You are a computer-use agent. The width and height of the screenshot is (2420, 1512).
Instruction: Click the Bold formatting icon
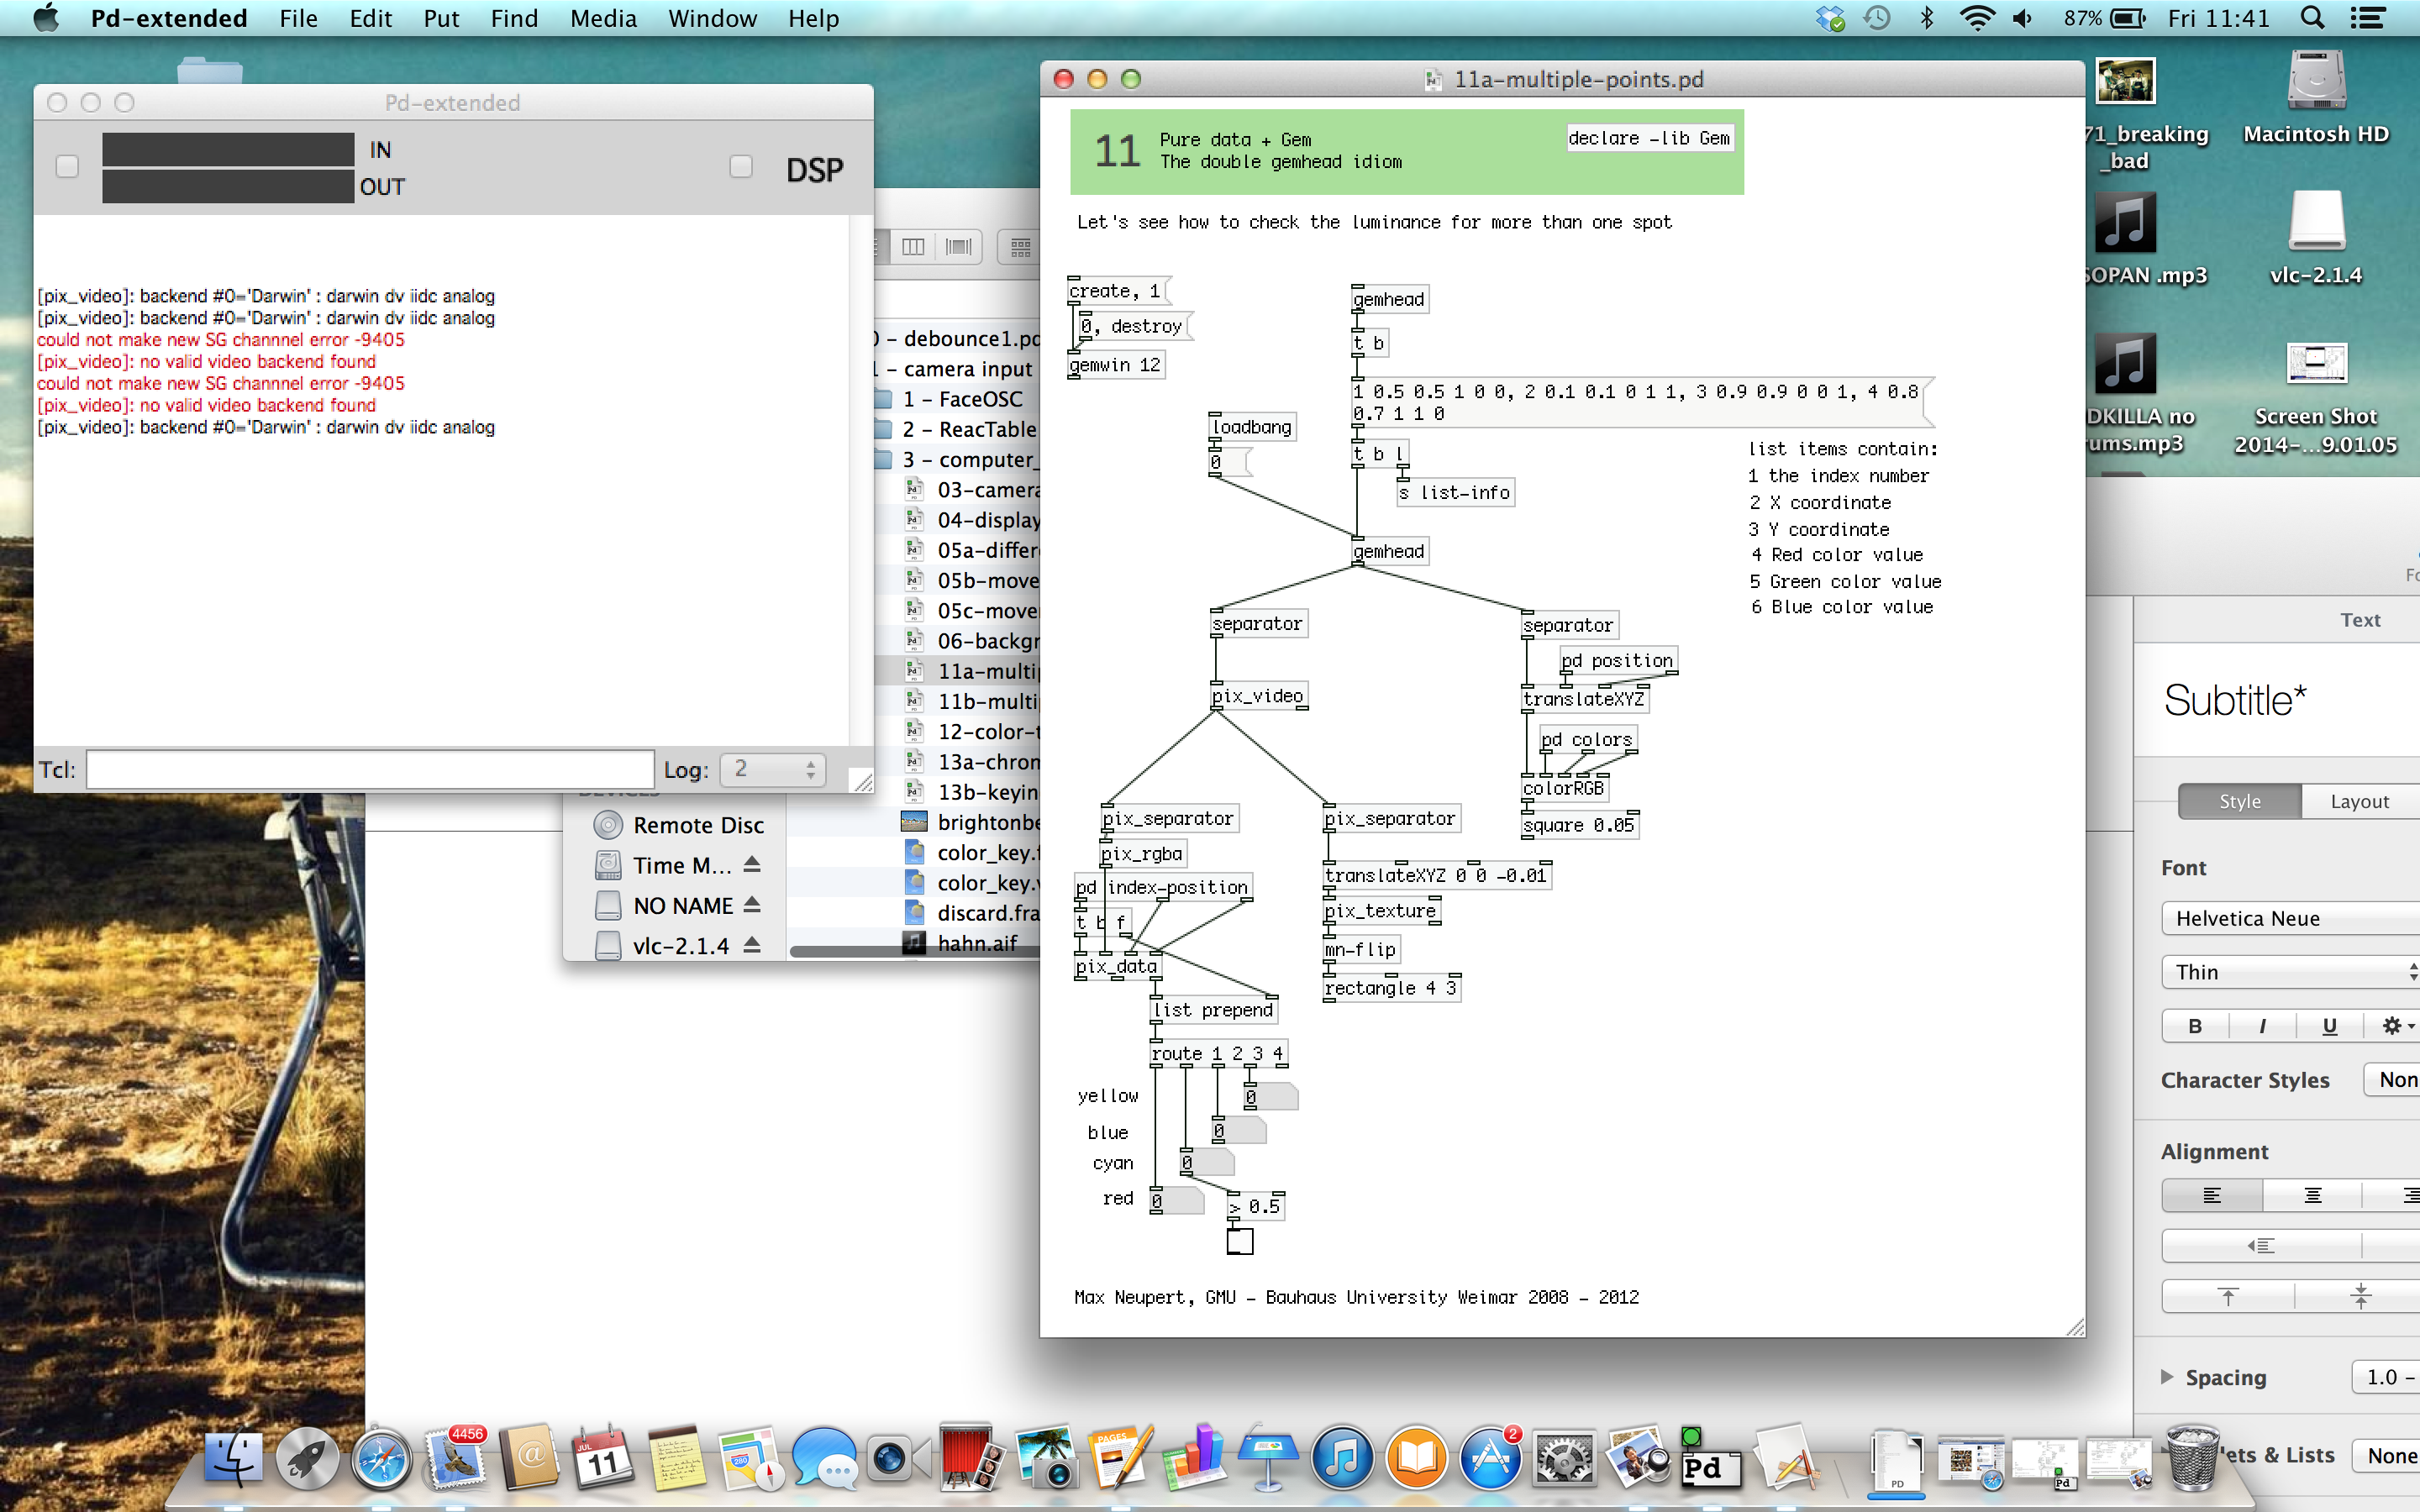tap(2196, 1026)
